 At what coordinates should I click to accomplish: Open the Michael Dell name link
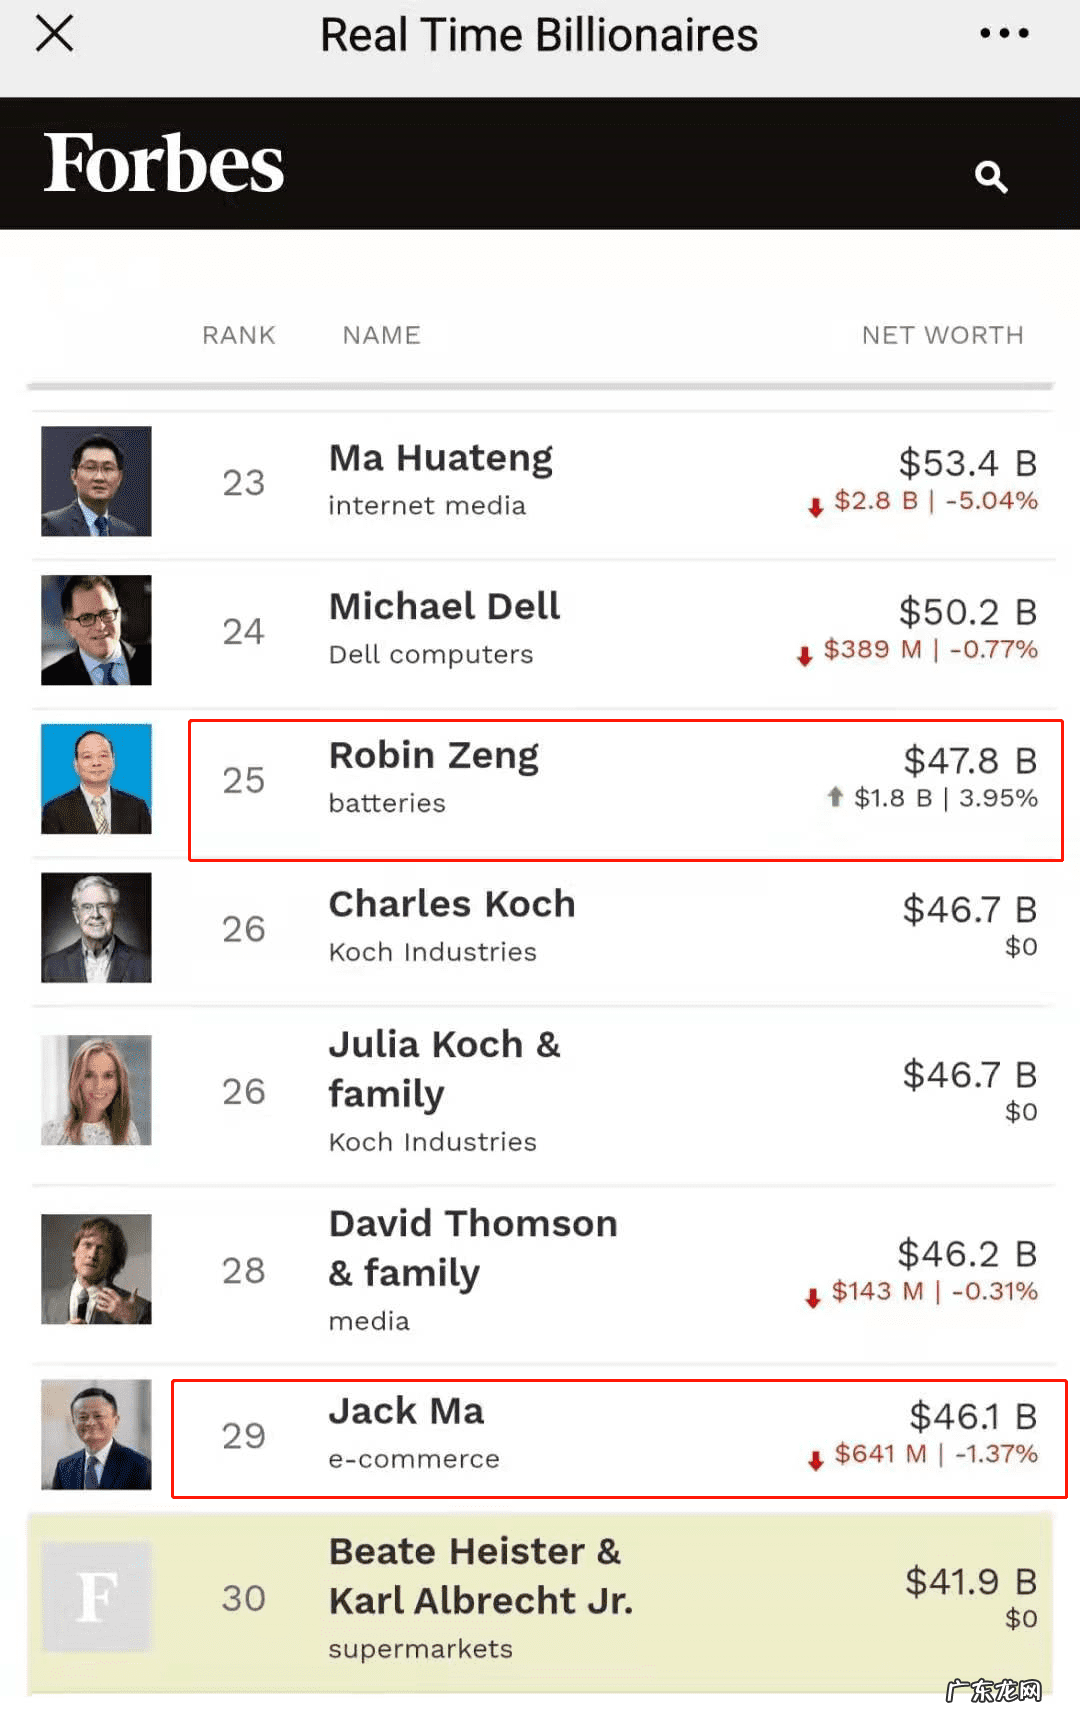pos(444,607)
